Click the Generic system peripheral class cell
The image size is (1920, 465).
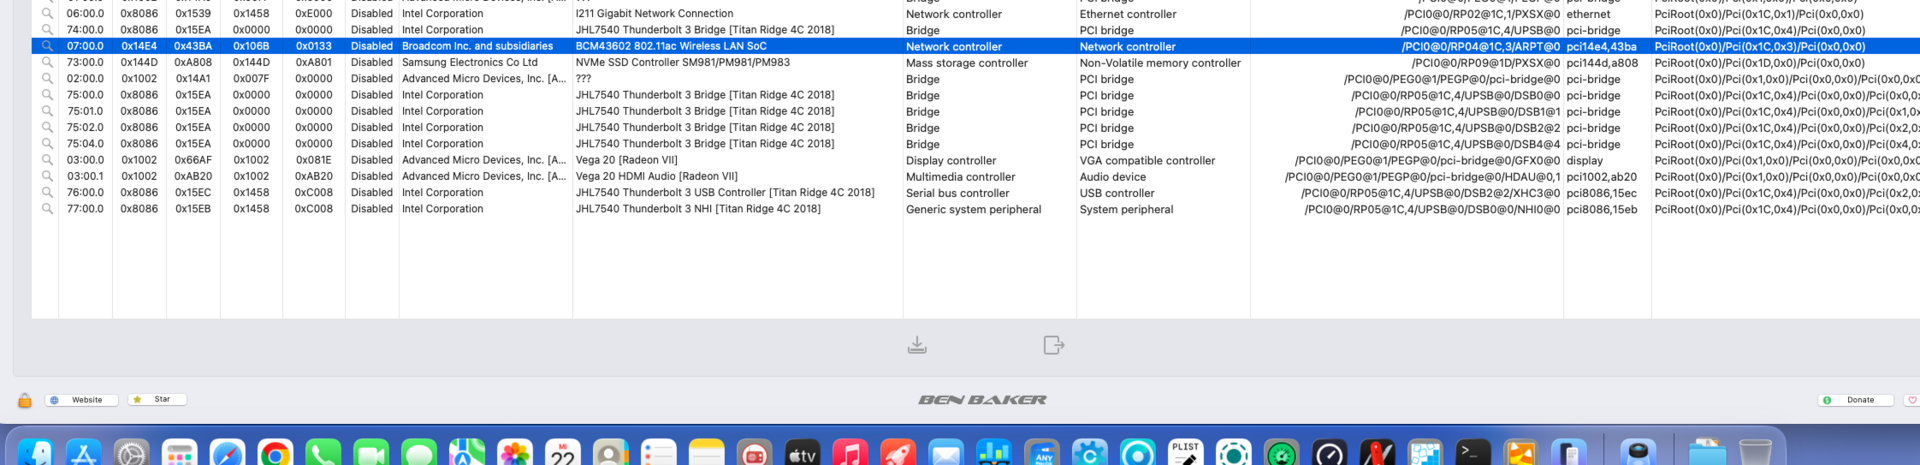[x=973, y=209]
